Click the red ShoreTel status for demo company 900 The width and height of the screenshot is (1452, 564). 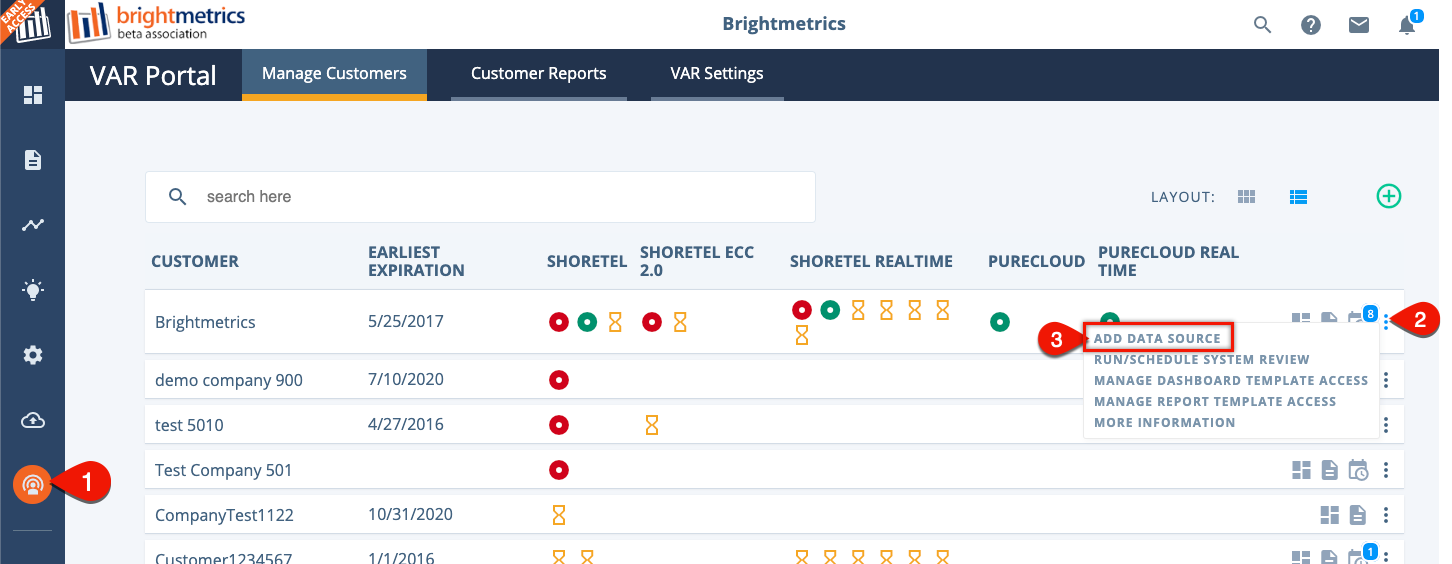(x=559, y=380)
